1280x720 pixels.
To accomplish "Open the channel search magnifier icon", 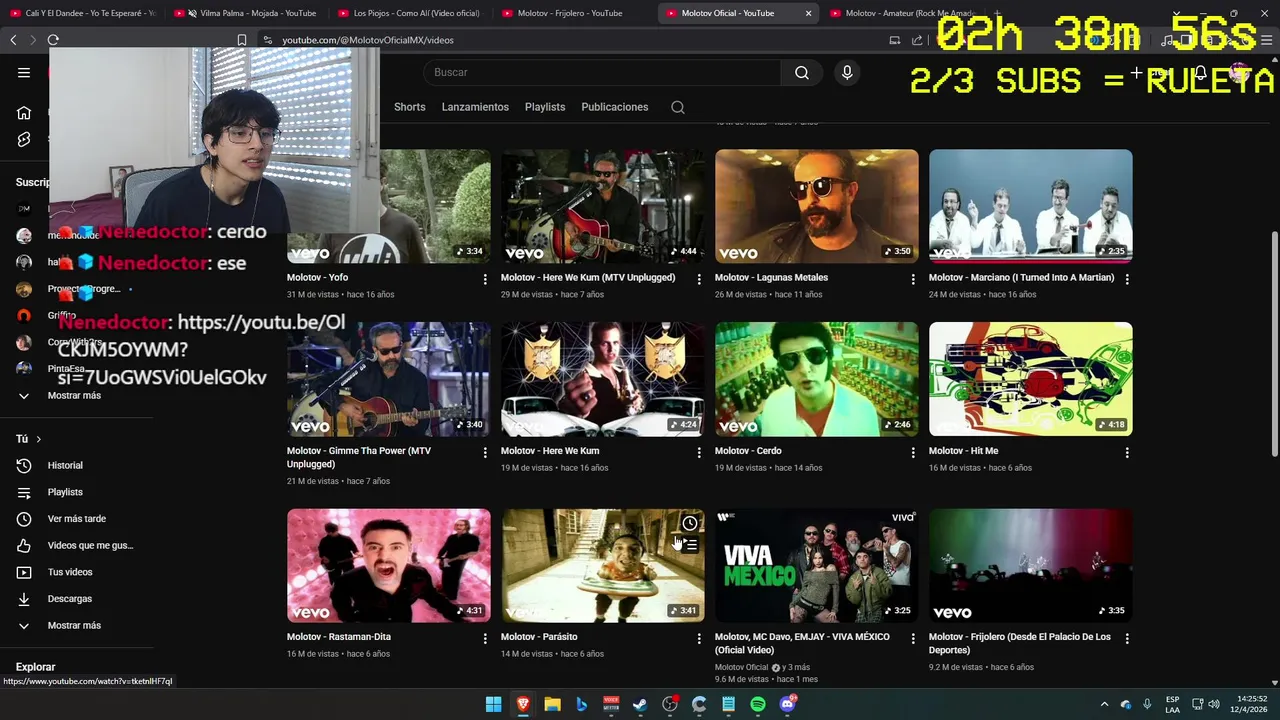I will tap(678, 107).
